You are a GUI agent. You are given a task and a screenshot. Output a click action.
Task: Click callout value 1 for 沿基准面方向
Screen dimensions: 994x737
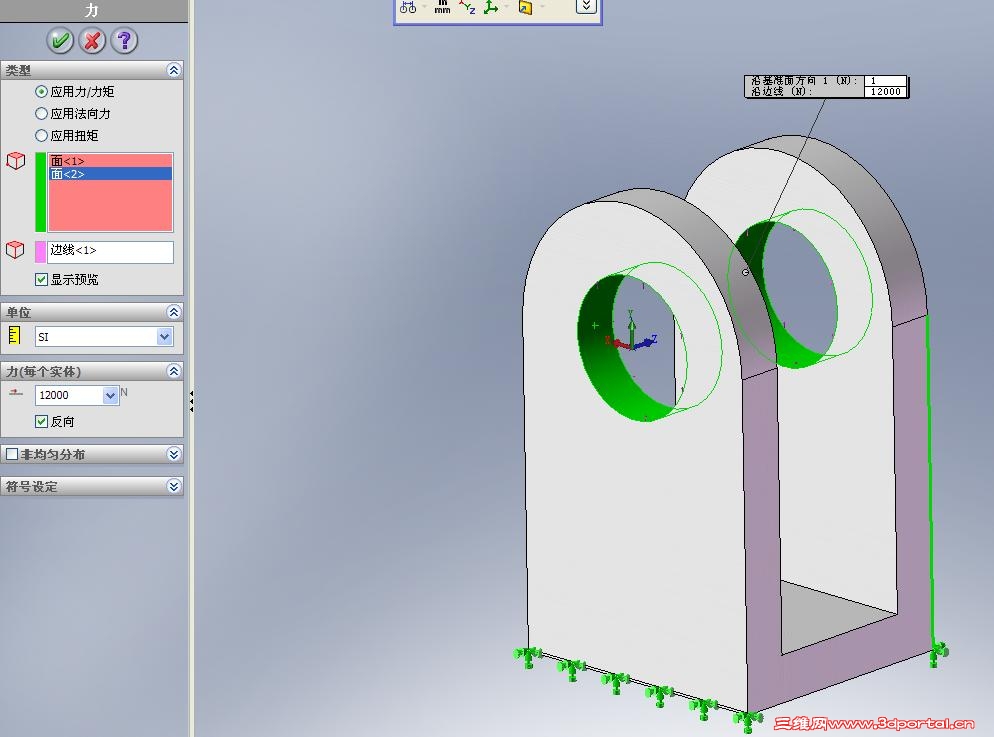click(885, 81)
